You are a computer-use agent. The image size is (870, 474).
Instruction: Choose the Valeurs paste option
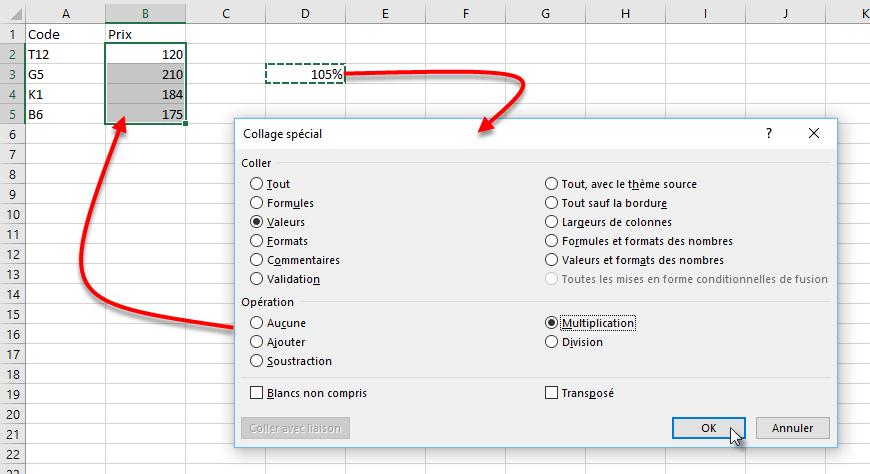point(257,222)
